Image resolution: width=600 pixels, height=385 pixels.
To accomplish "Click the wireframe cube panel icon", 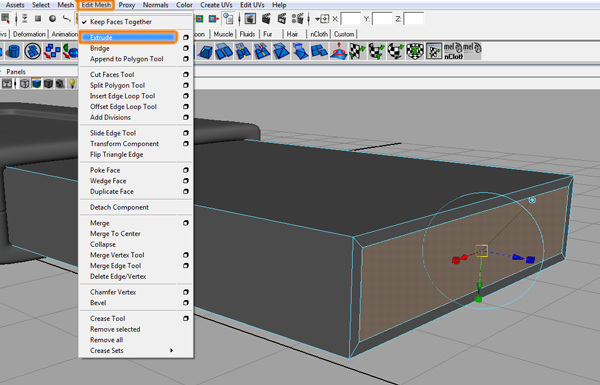I will [24, 83].
